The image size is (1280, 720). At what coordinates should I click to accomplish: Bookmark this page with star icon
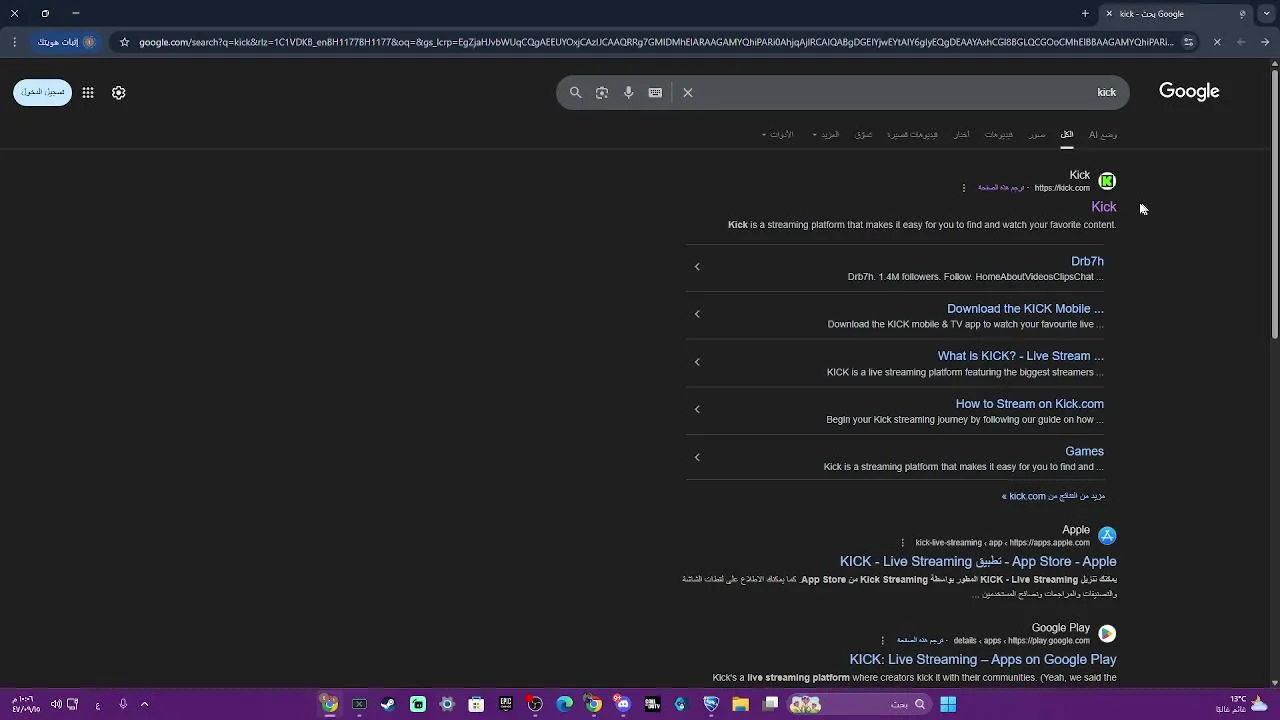pos(124,42)
